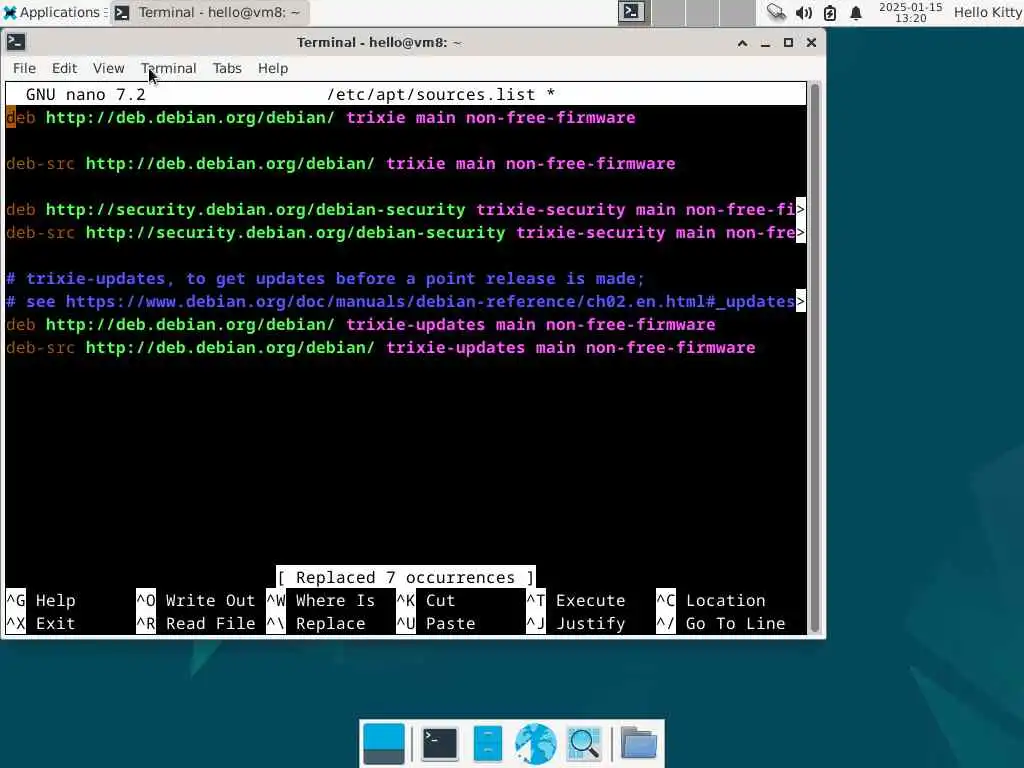Open the Hello Kitty user menu
This screenshot has width=1024, height=768.
(987, 12)
